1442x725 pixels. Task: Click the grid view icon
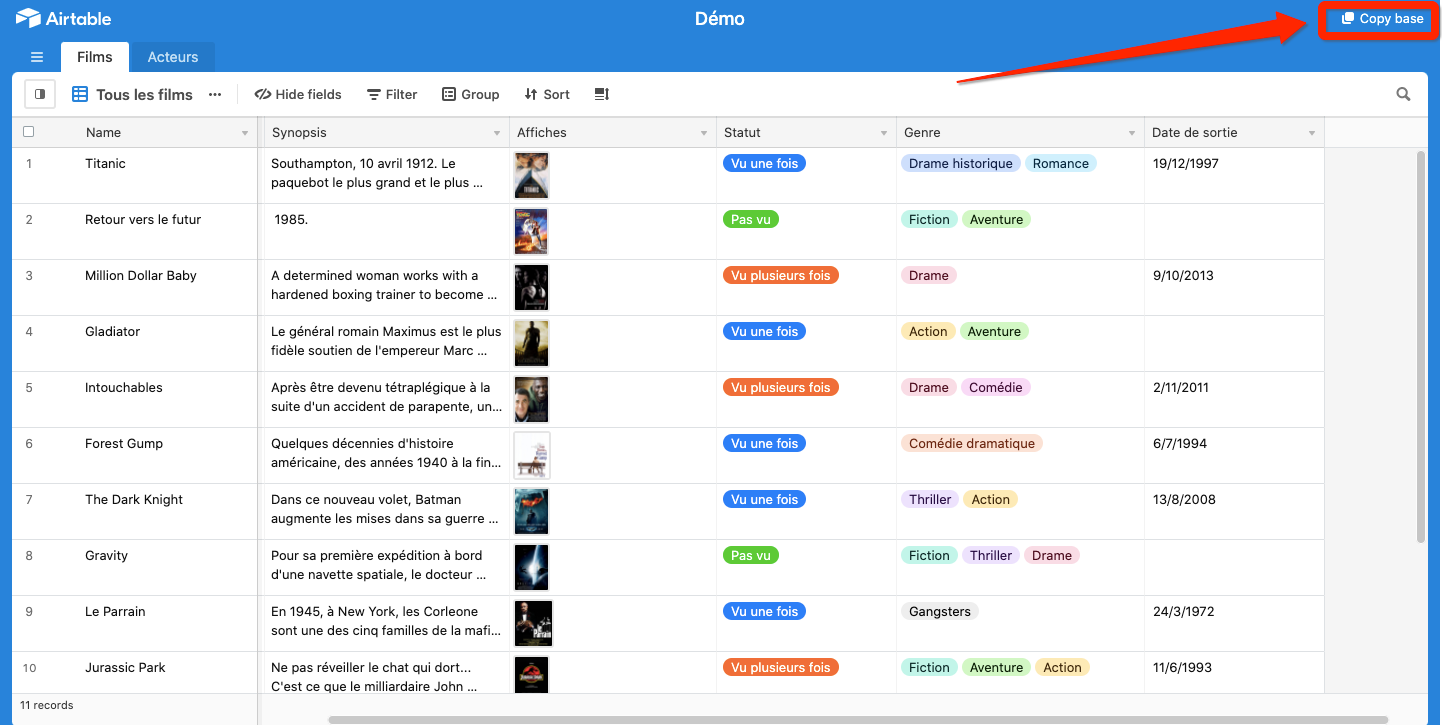(80, 94)
